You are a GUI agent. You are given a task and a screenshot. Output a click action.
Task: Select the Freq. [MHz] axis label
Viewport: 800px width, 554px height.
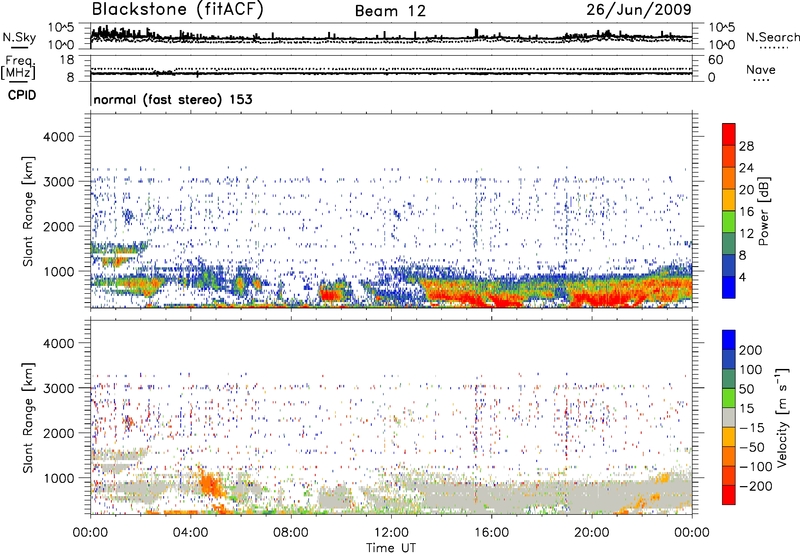[19, 67]
